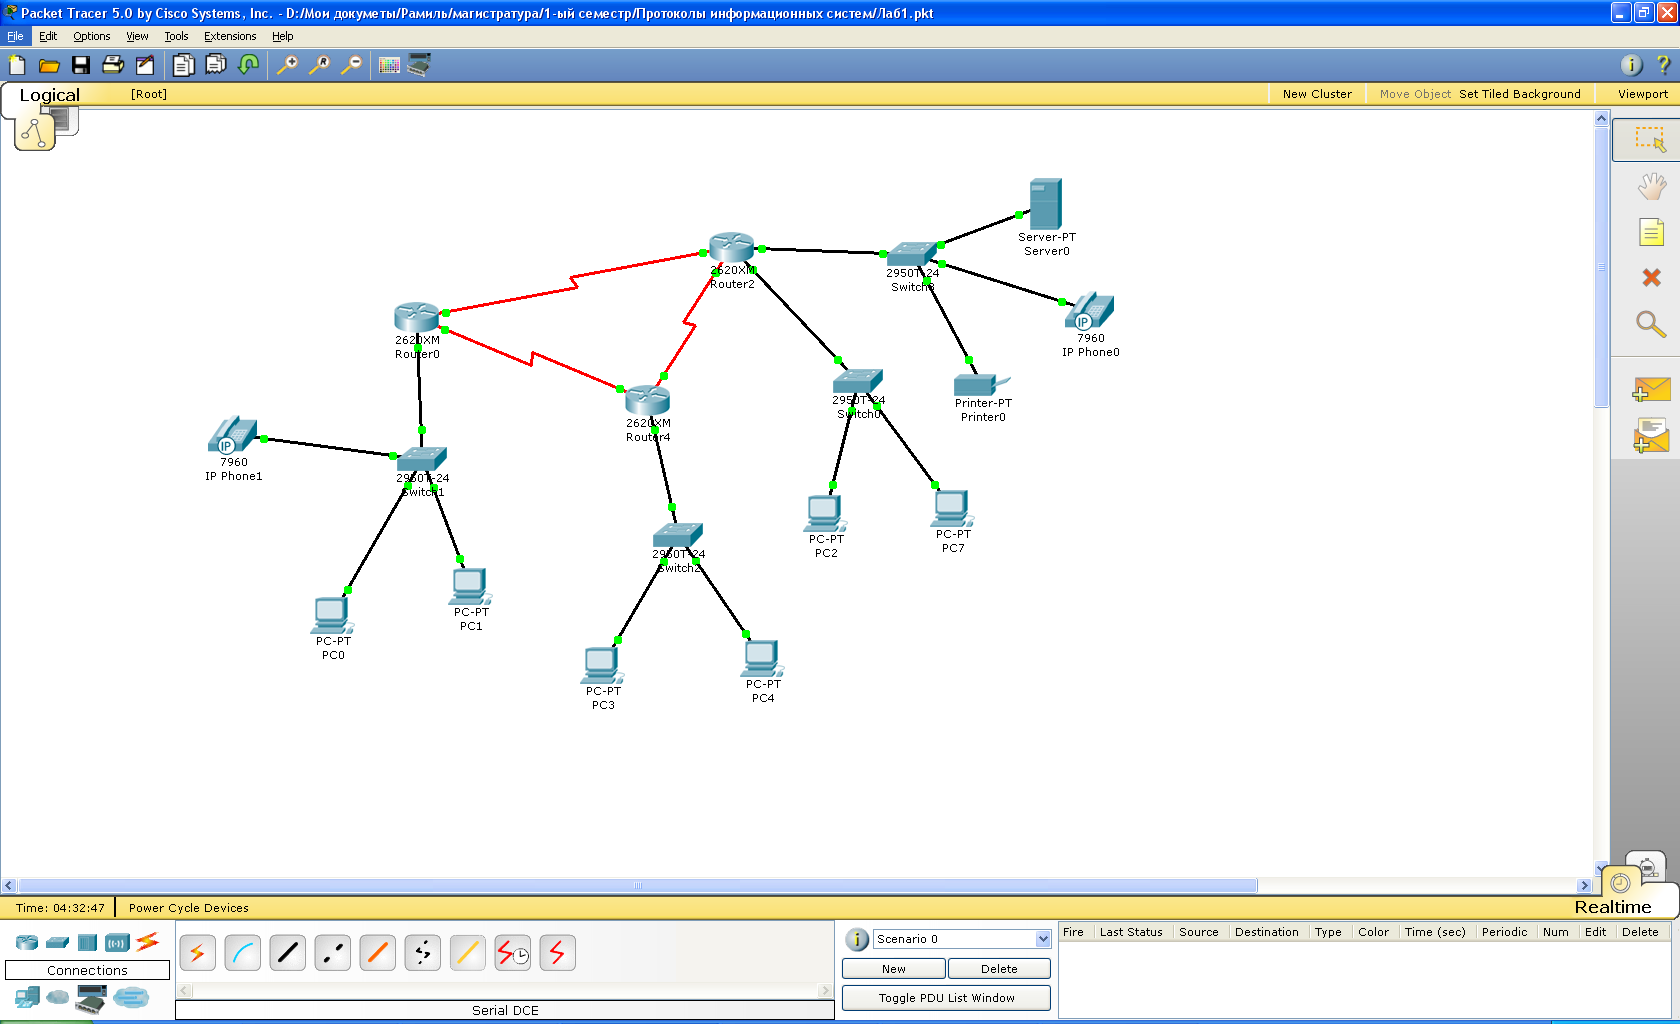Viewport: 1680px width, 1024px height.
Task: Select the Inspect magnifier tool
Action: click(x=1651, y=323)
